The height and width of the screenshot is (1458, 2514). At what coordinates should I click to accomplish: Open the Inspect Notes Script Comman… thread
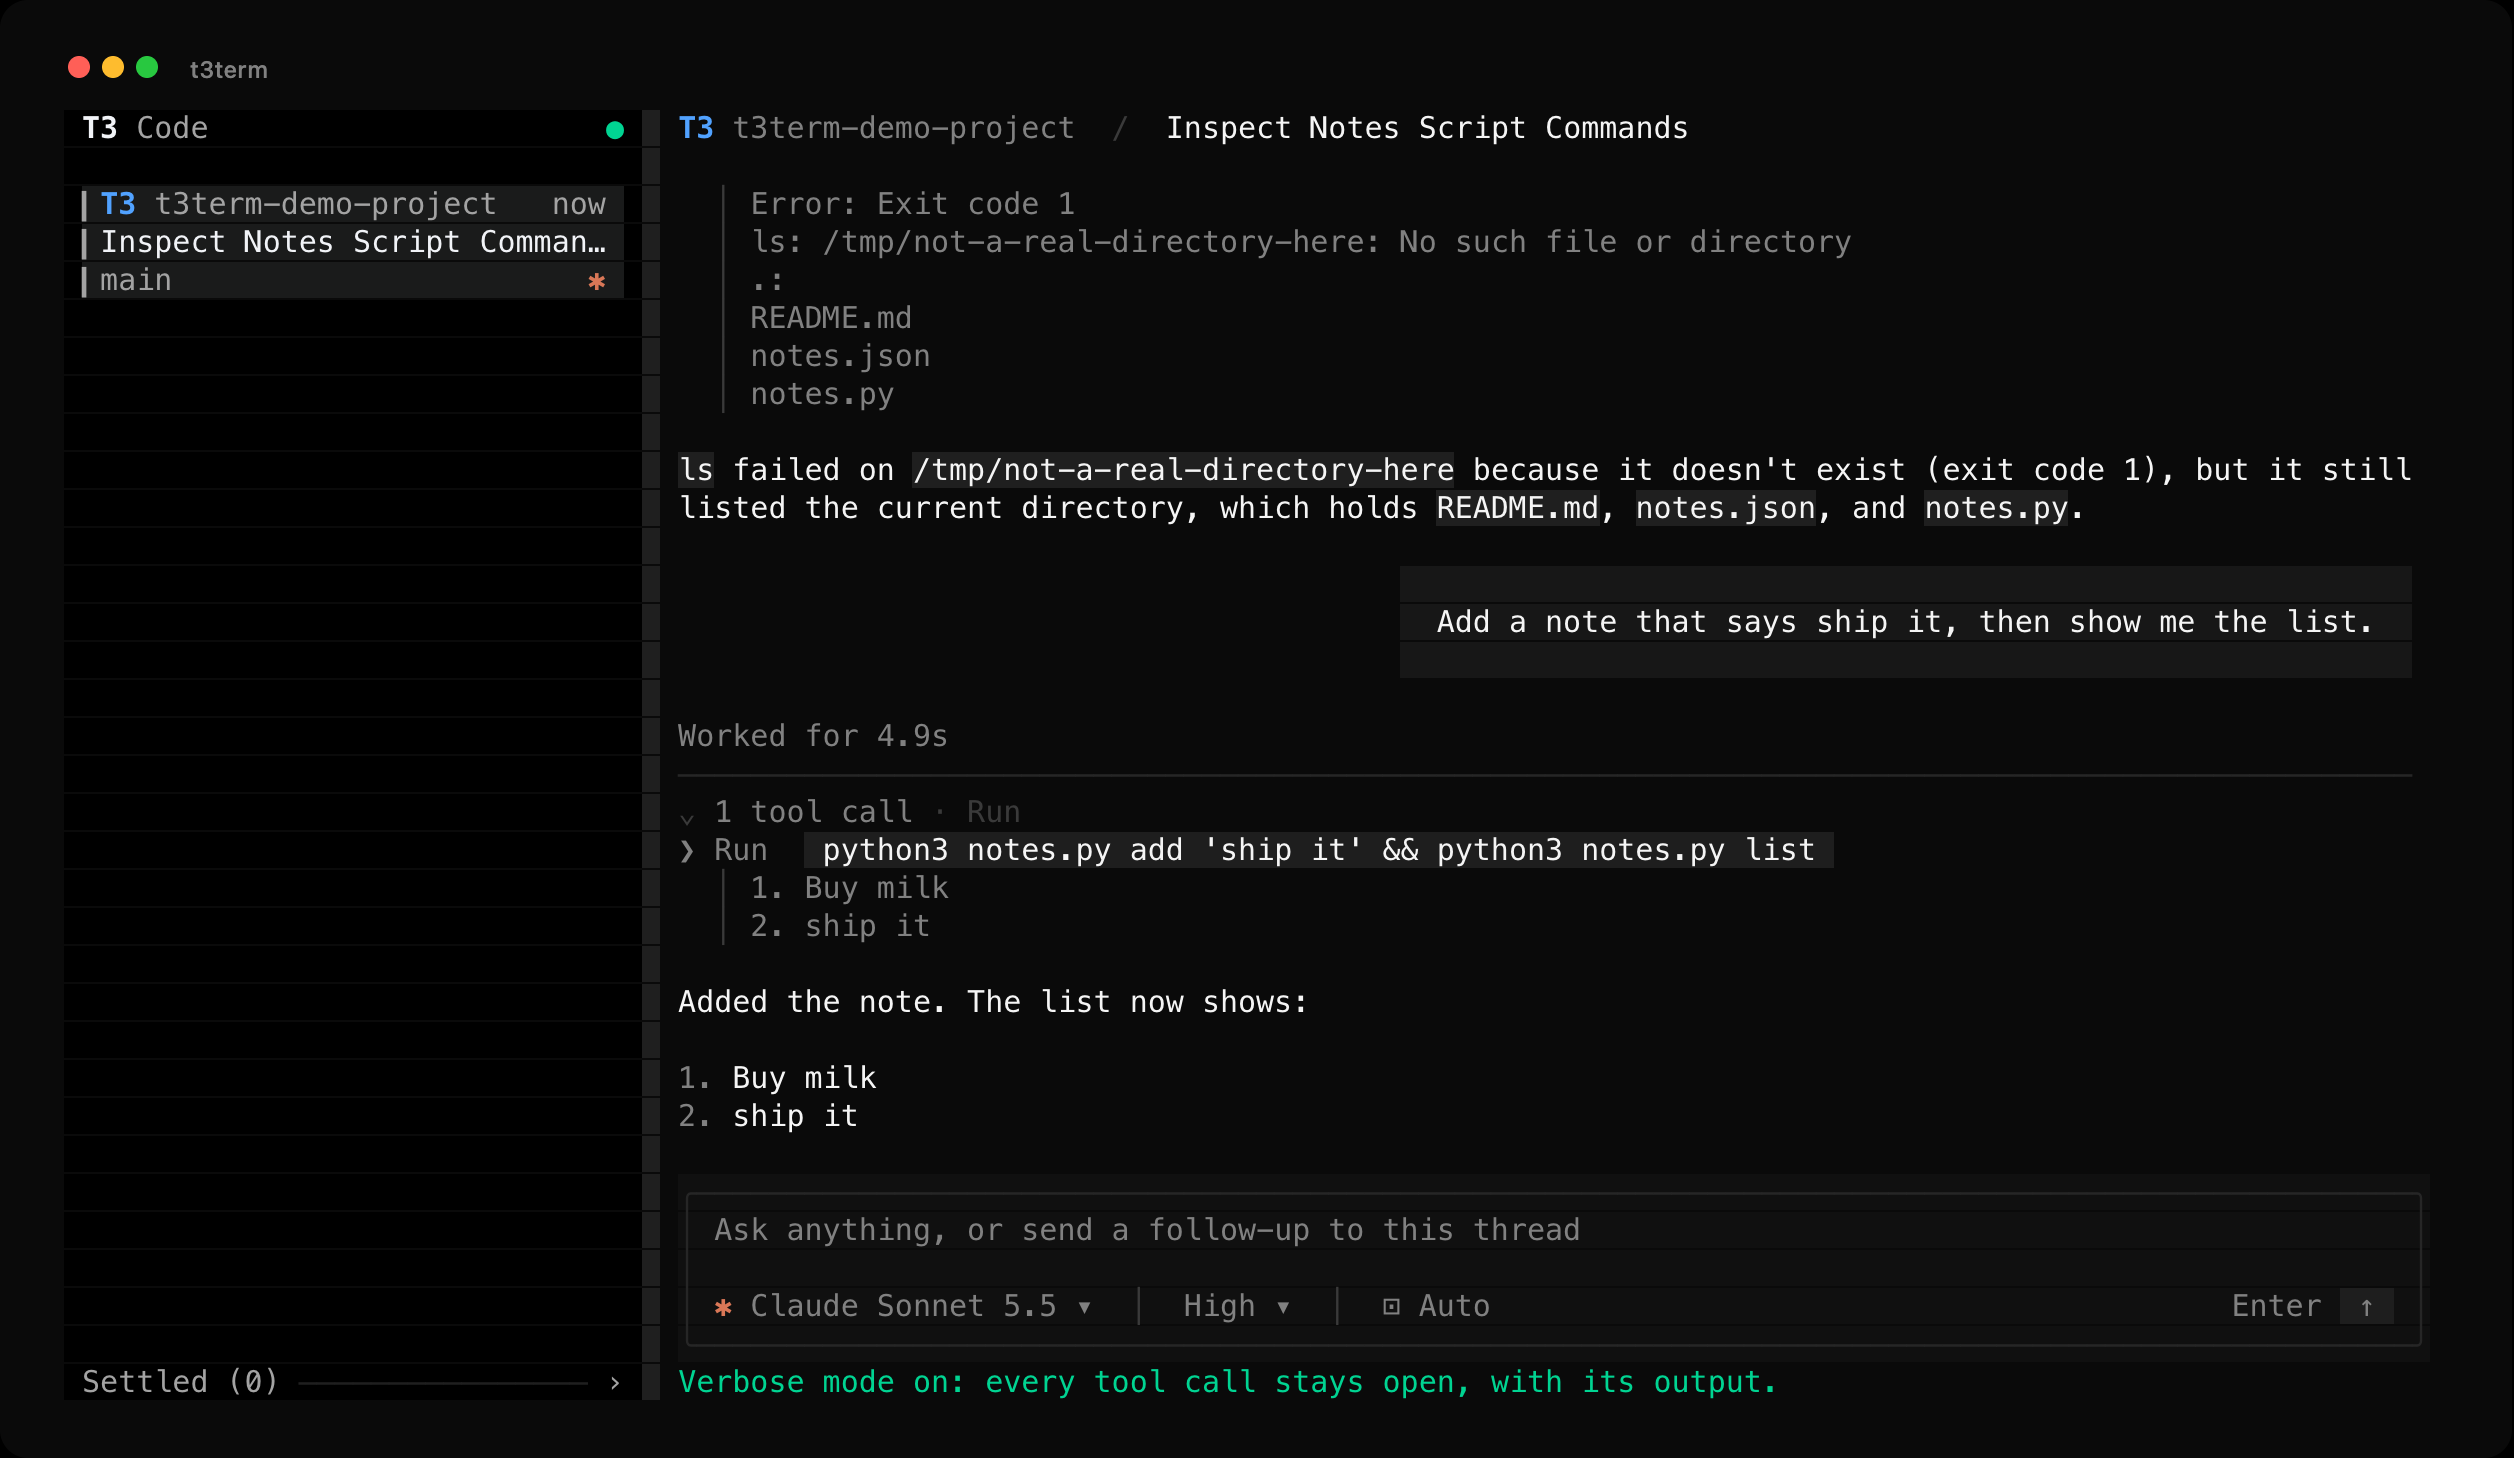pos(353,242)
